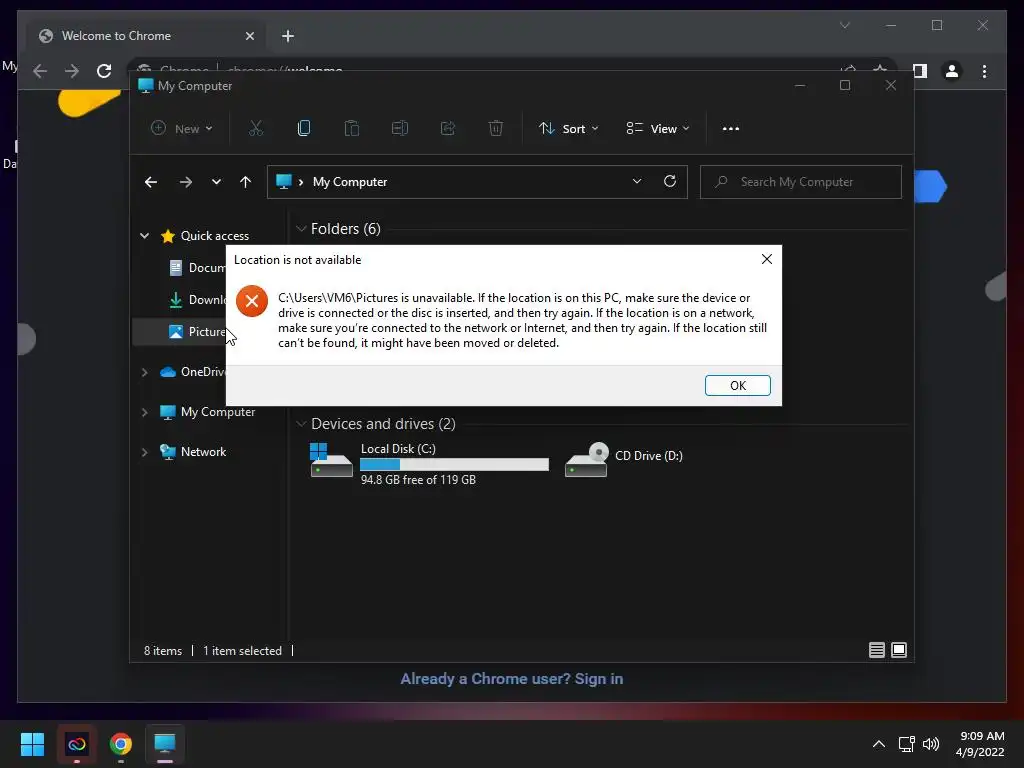The height and width of the screenshot is (768, 1024).
Task: Toggle Chrome side panel icon
Action: [x=920, y=71]
